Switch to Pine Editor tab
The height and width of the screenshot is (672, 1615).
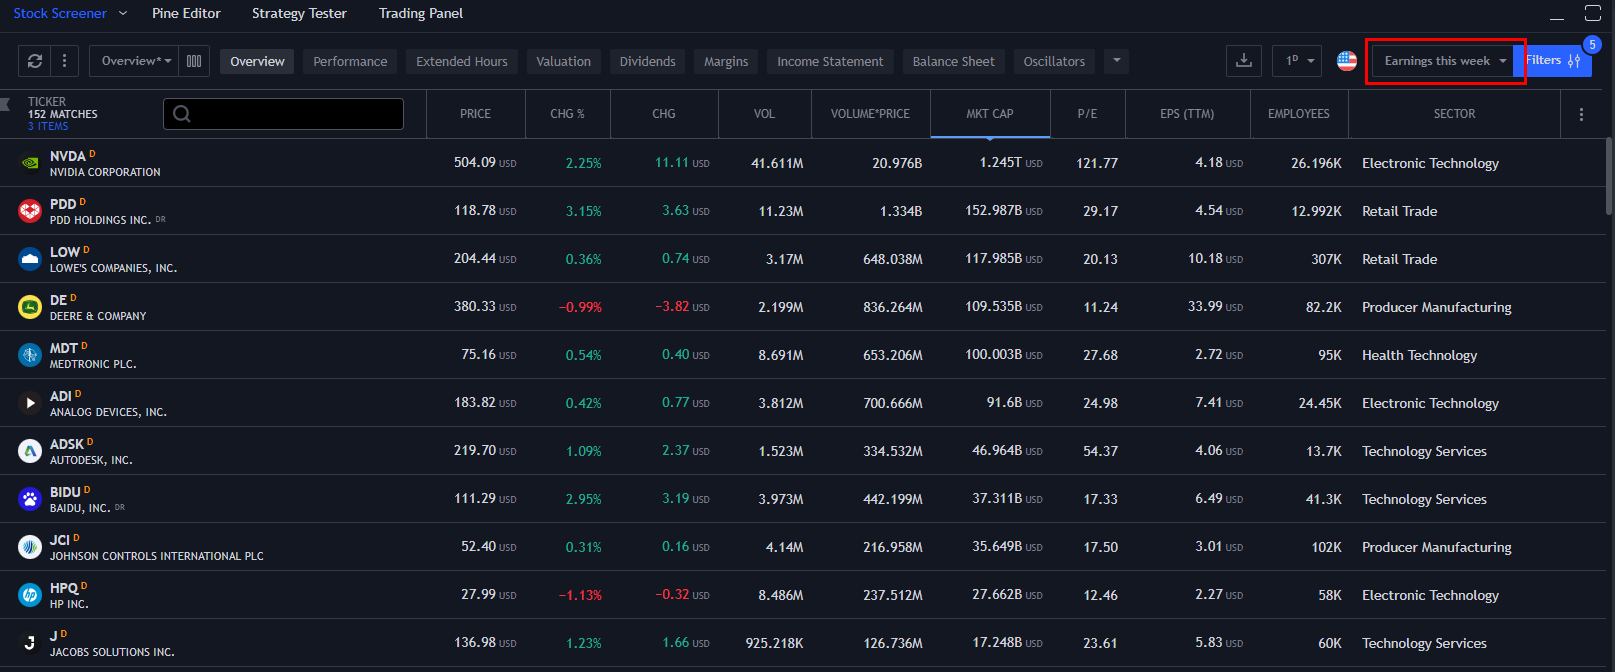tap(186, 13)
